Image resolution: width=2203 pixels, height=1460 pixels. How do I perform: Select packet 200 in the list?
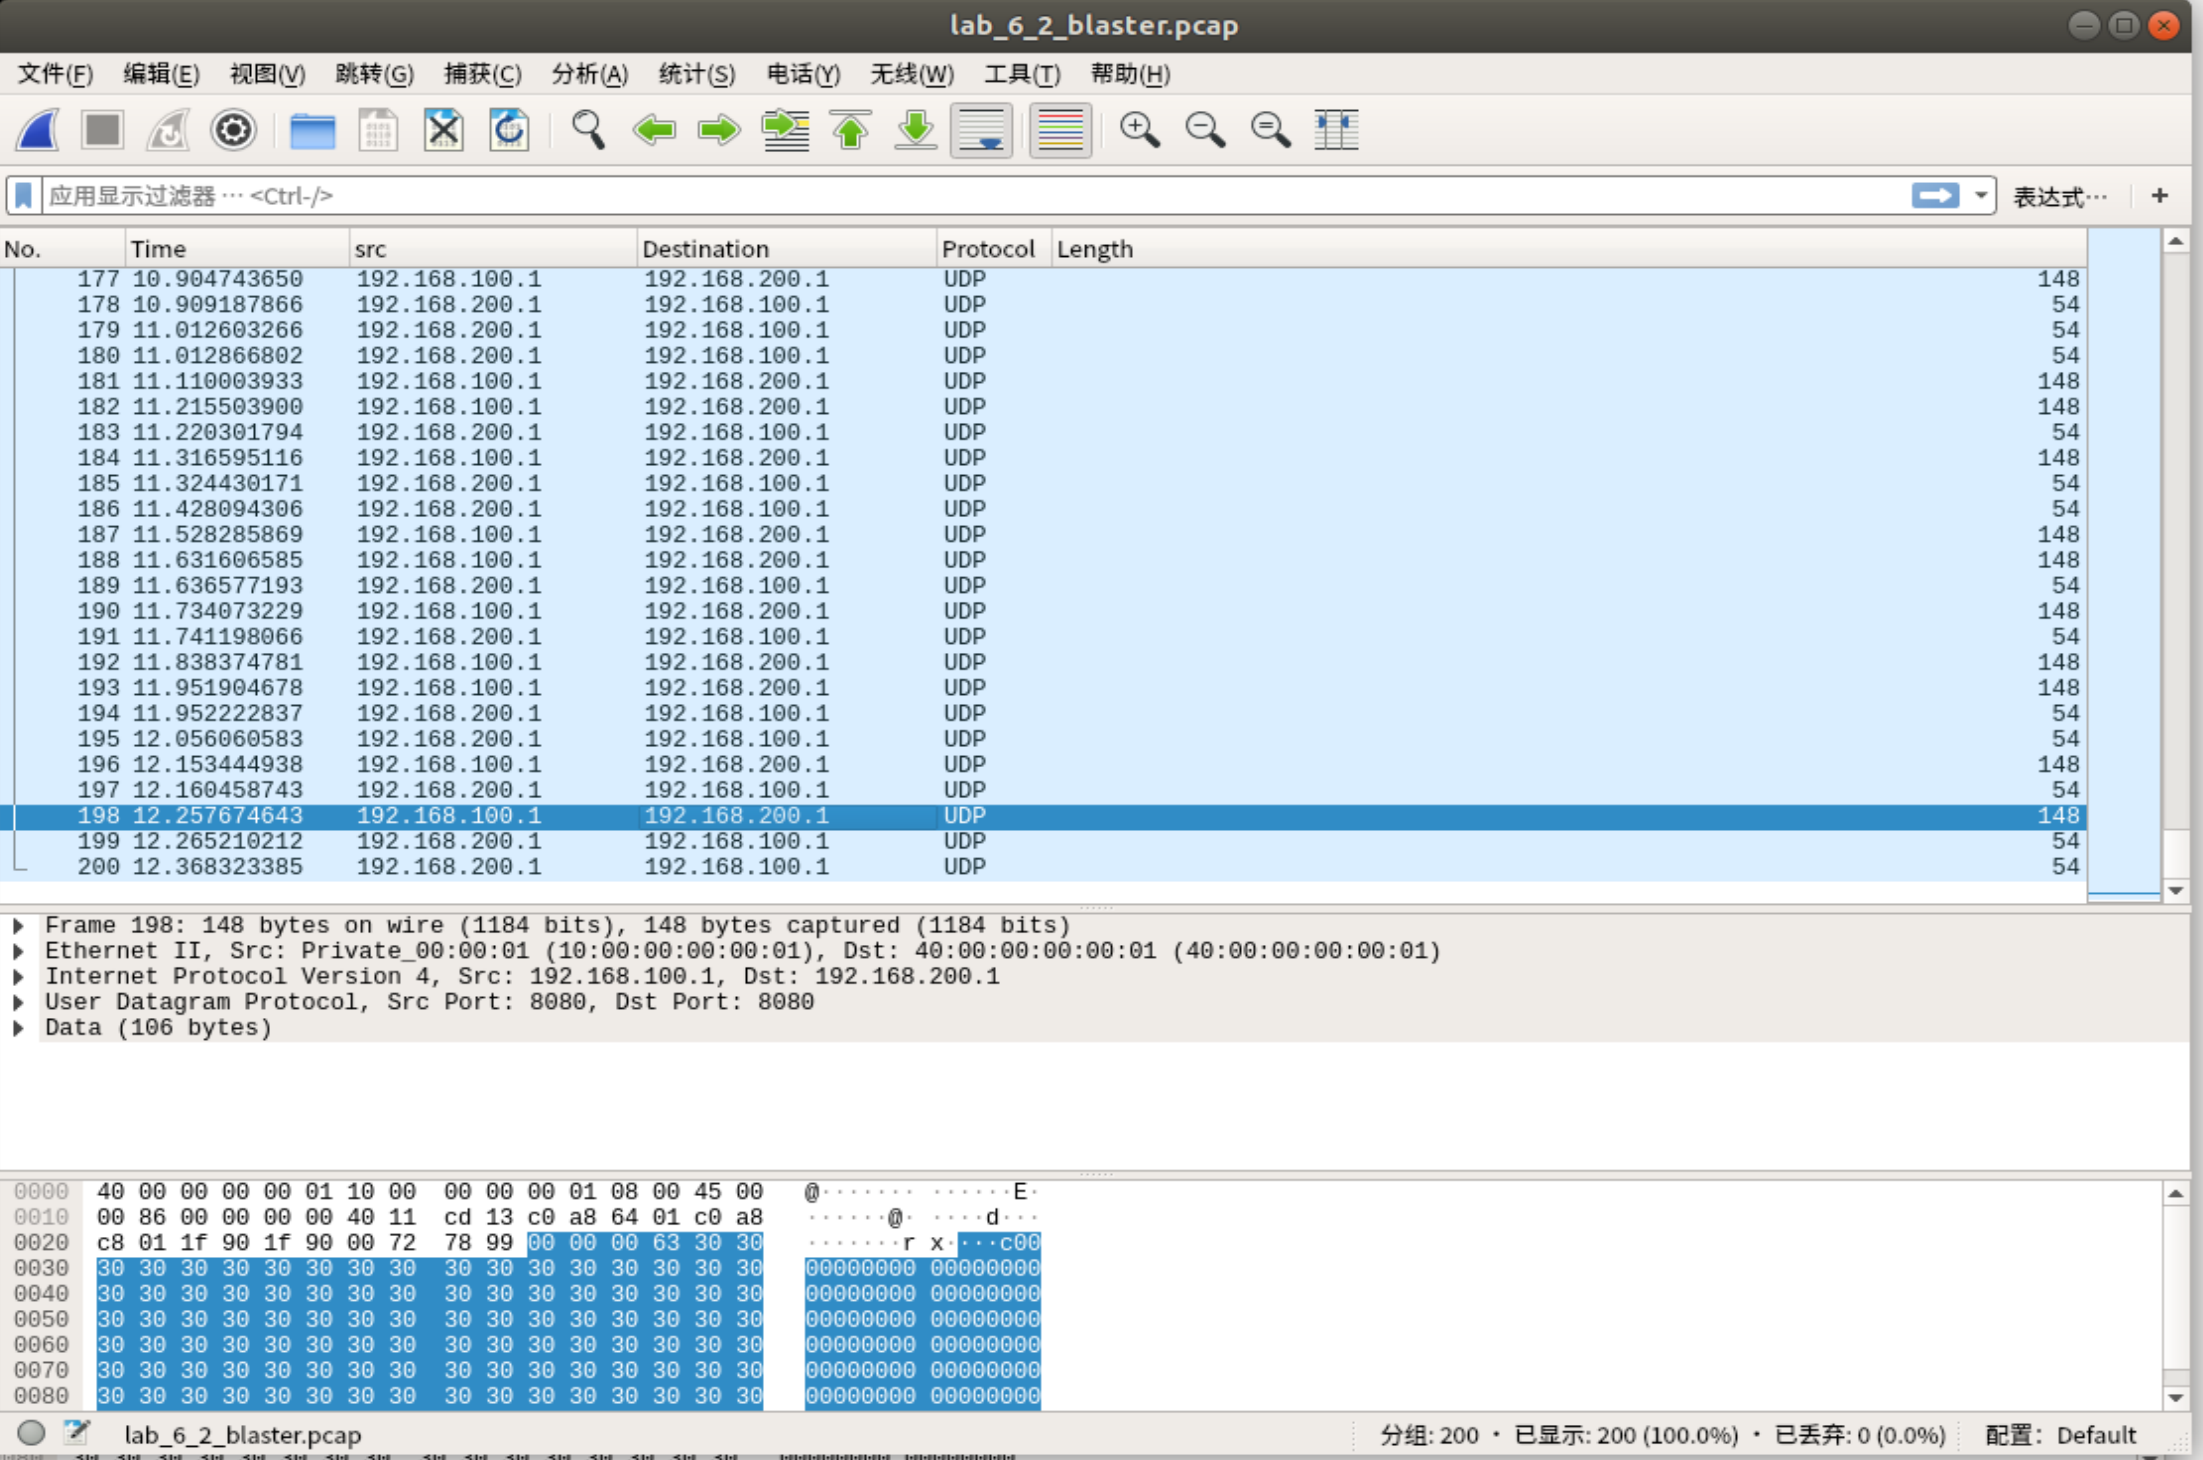tap(1043, 867)
